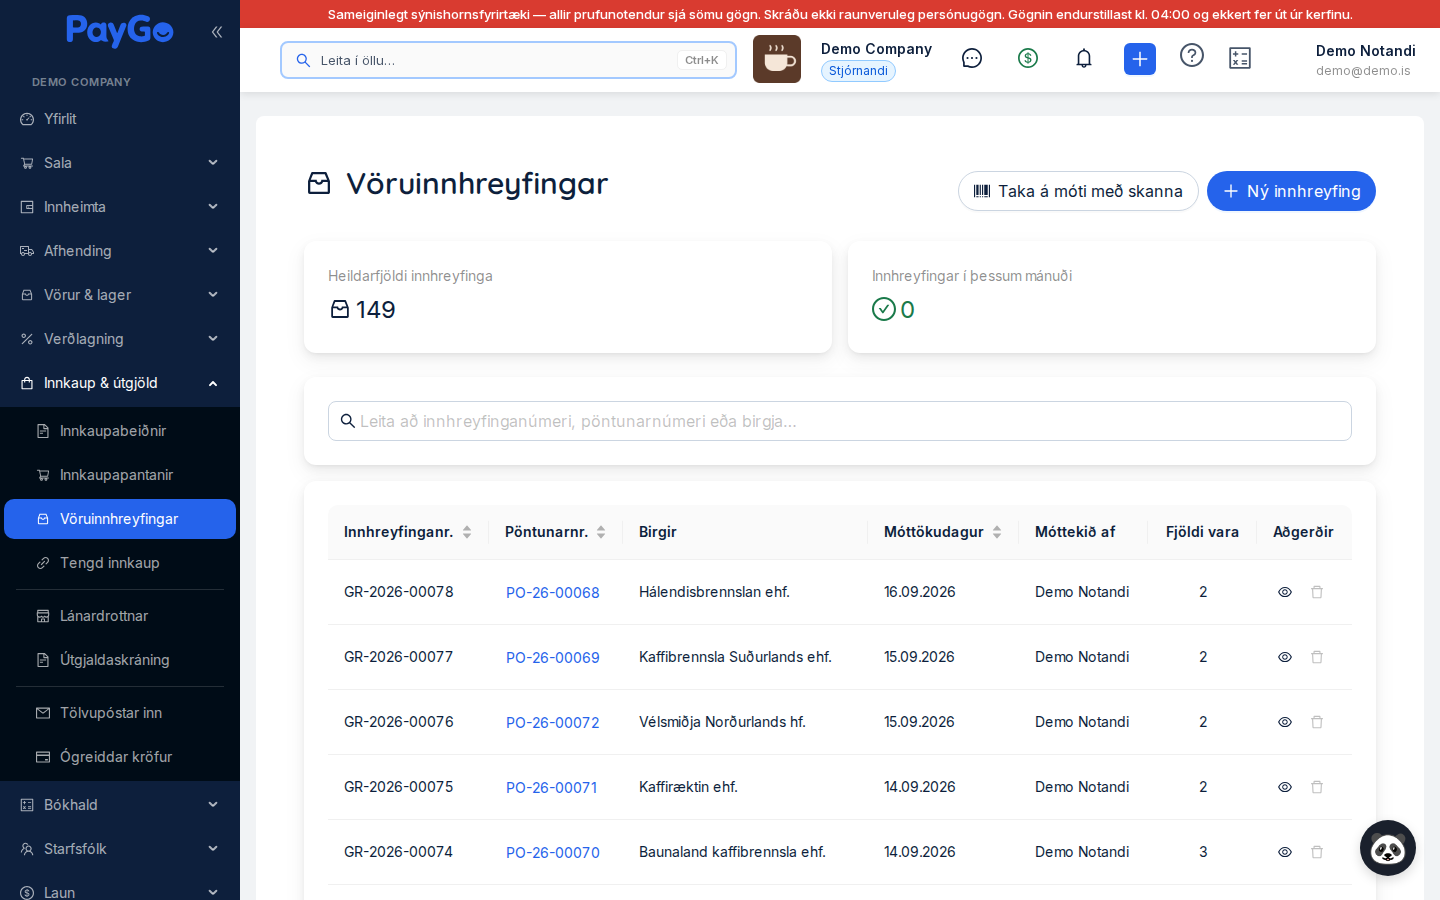Sort by Innhreyfinganr. column

tap(408, 532)
